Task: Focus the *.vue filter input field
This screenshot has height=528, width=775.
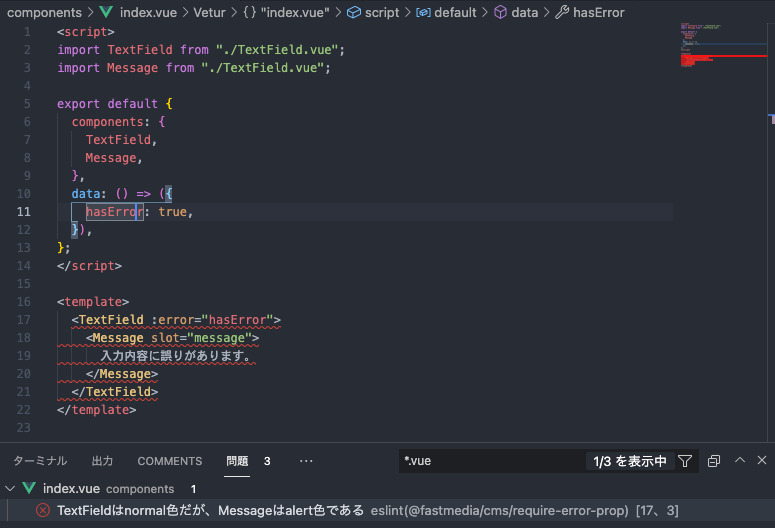Action: pos(492,461)
